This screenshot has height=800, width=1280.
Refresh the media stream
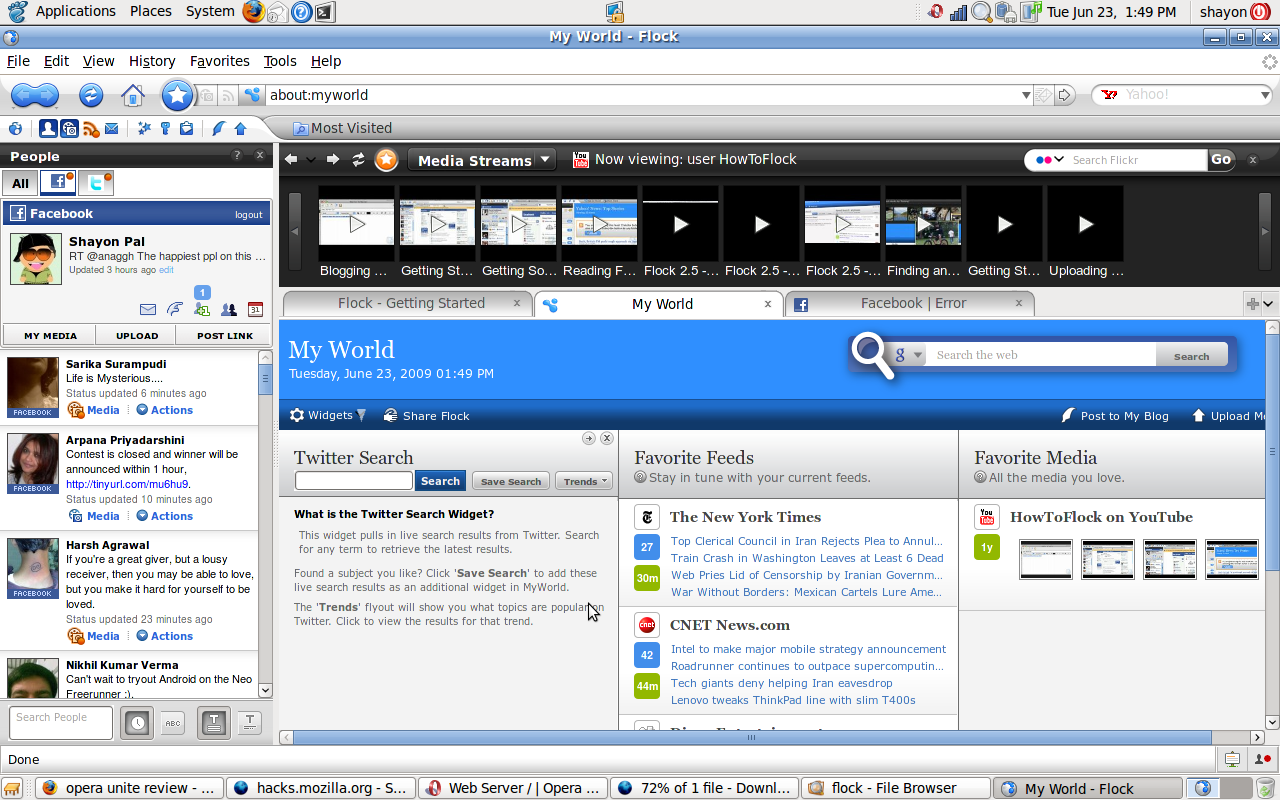pos(358,159)
